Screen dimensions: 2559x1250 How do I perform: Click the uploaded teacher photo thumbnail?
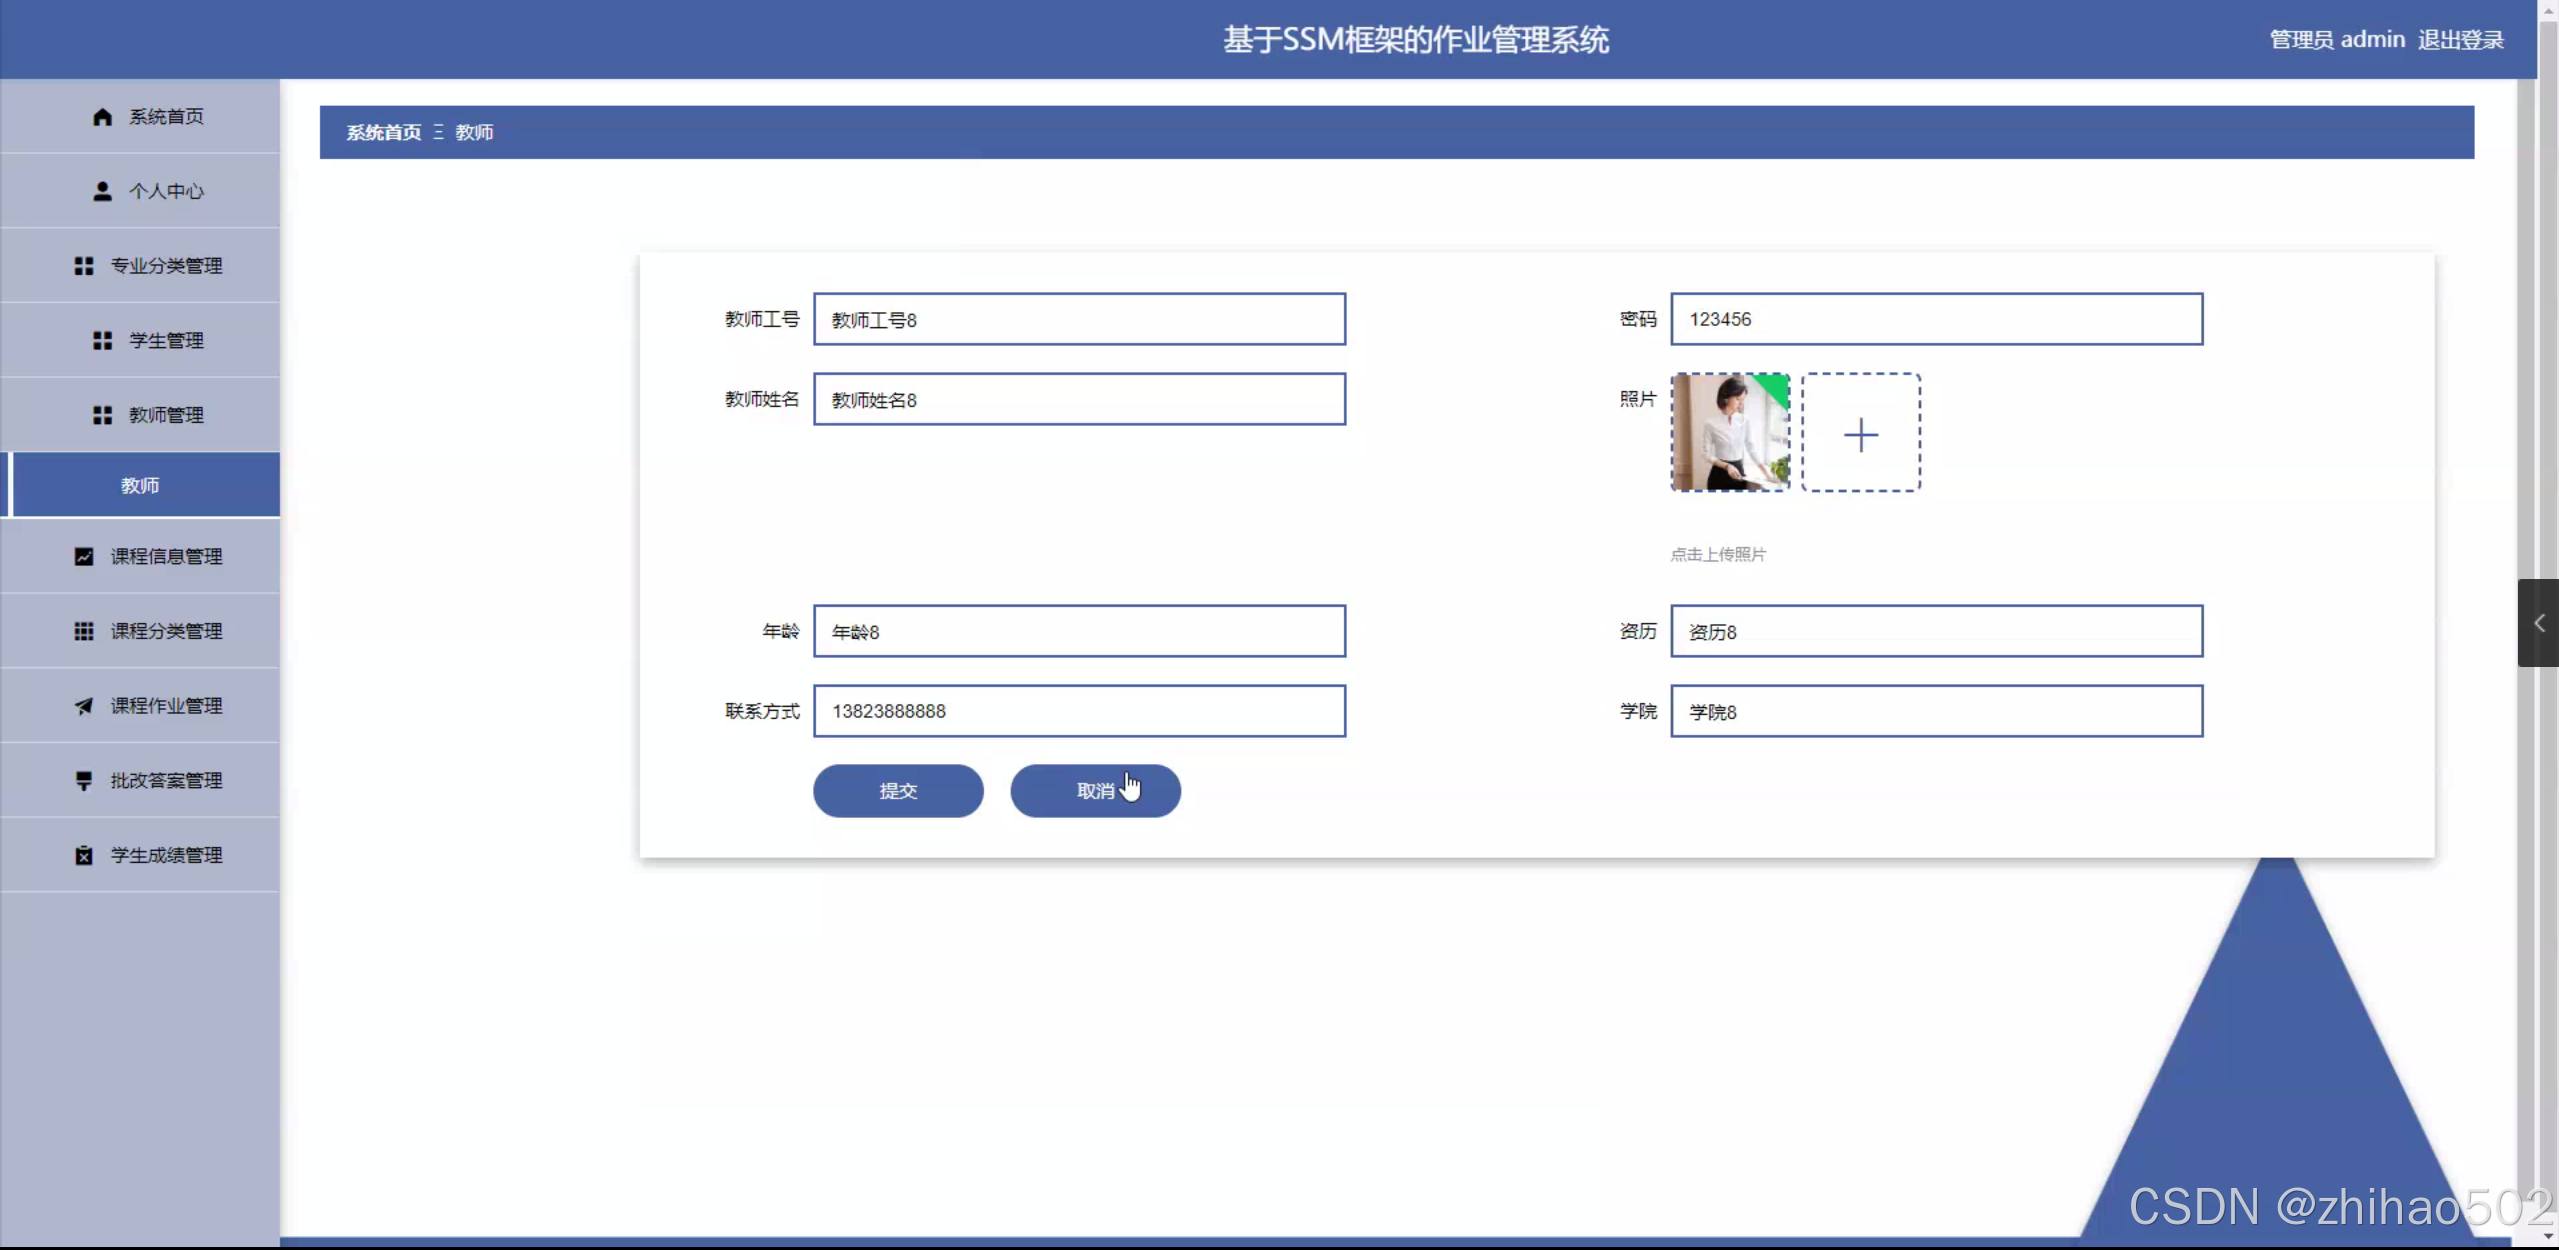pos(1730,432)
